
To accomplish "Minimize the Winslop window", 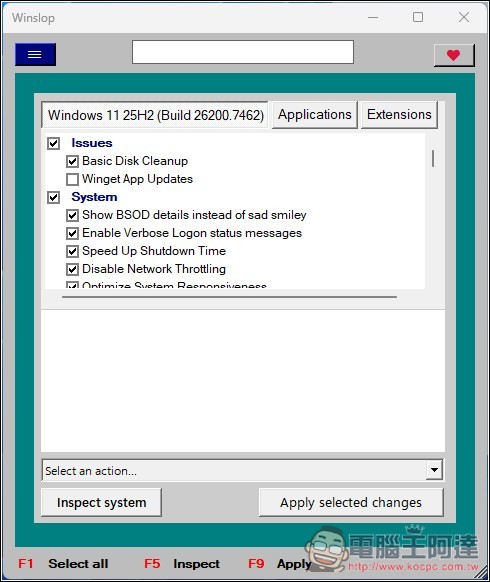I will pos(373,17).
